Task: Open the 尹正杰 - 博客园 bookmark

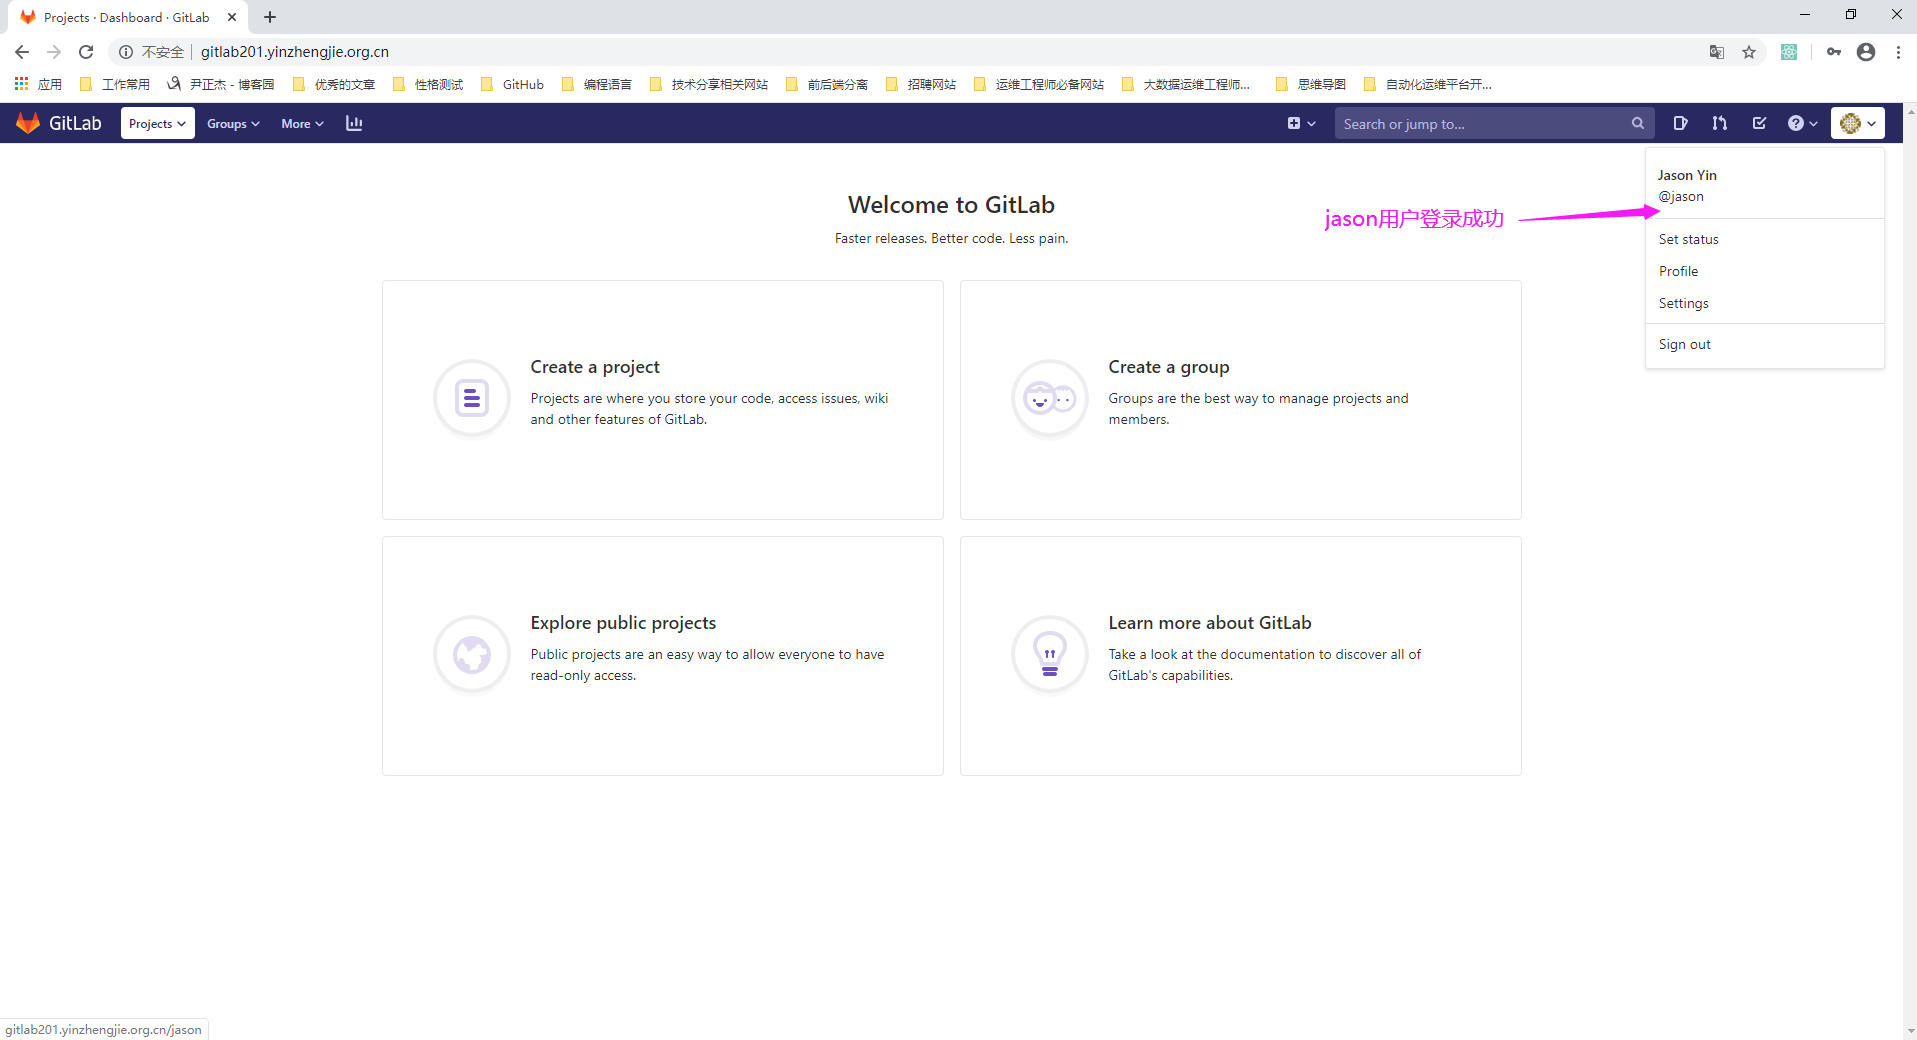Action: coord(221,84)
